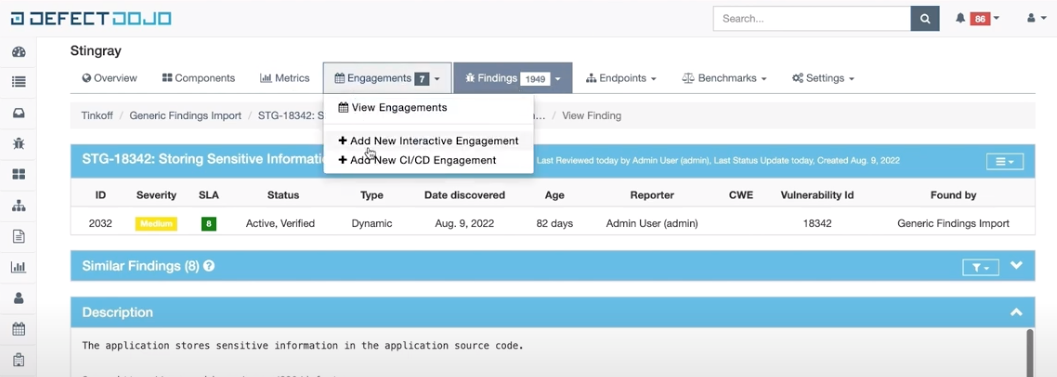The width and height of the screenshot is (1057, 377).
Task: Select the inbox tray icon in sidebar
Action: [x=19, y=113]
